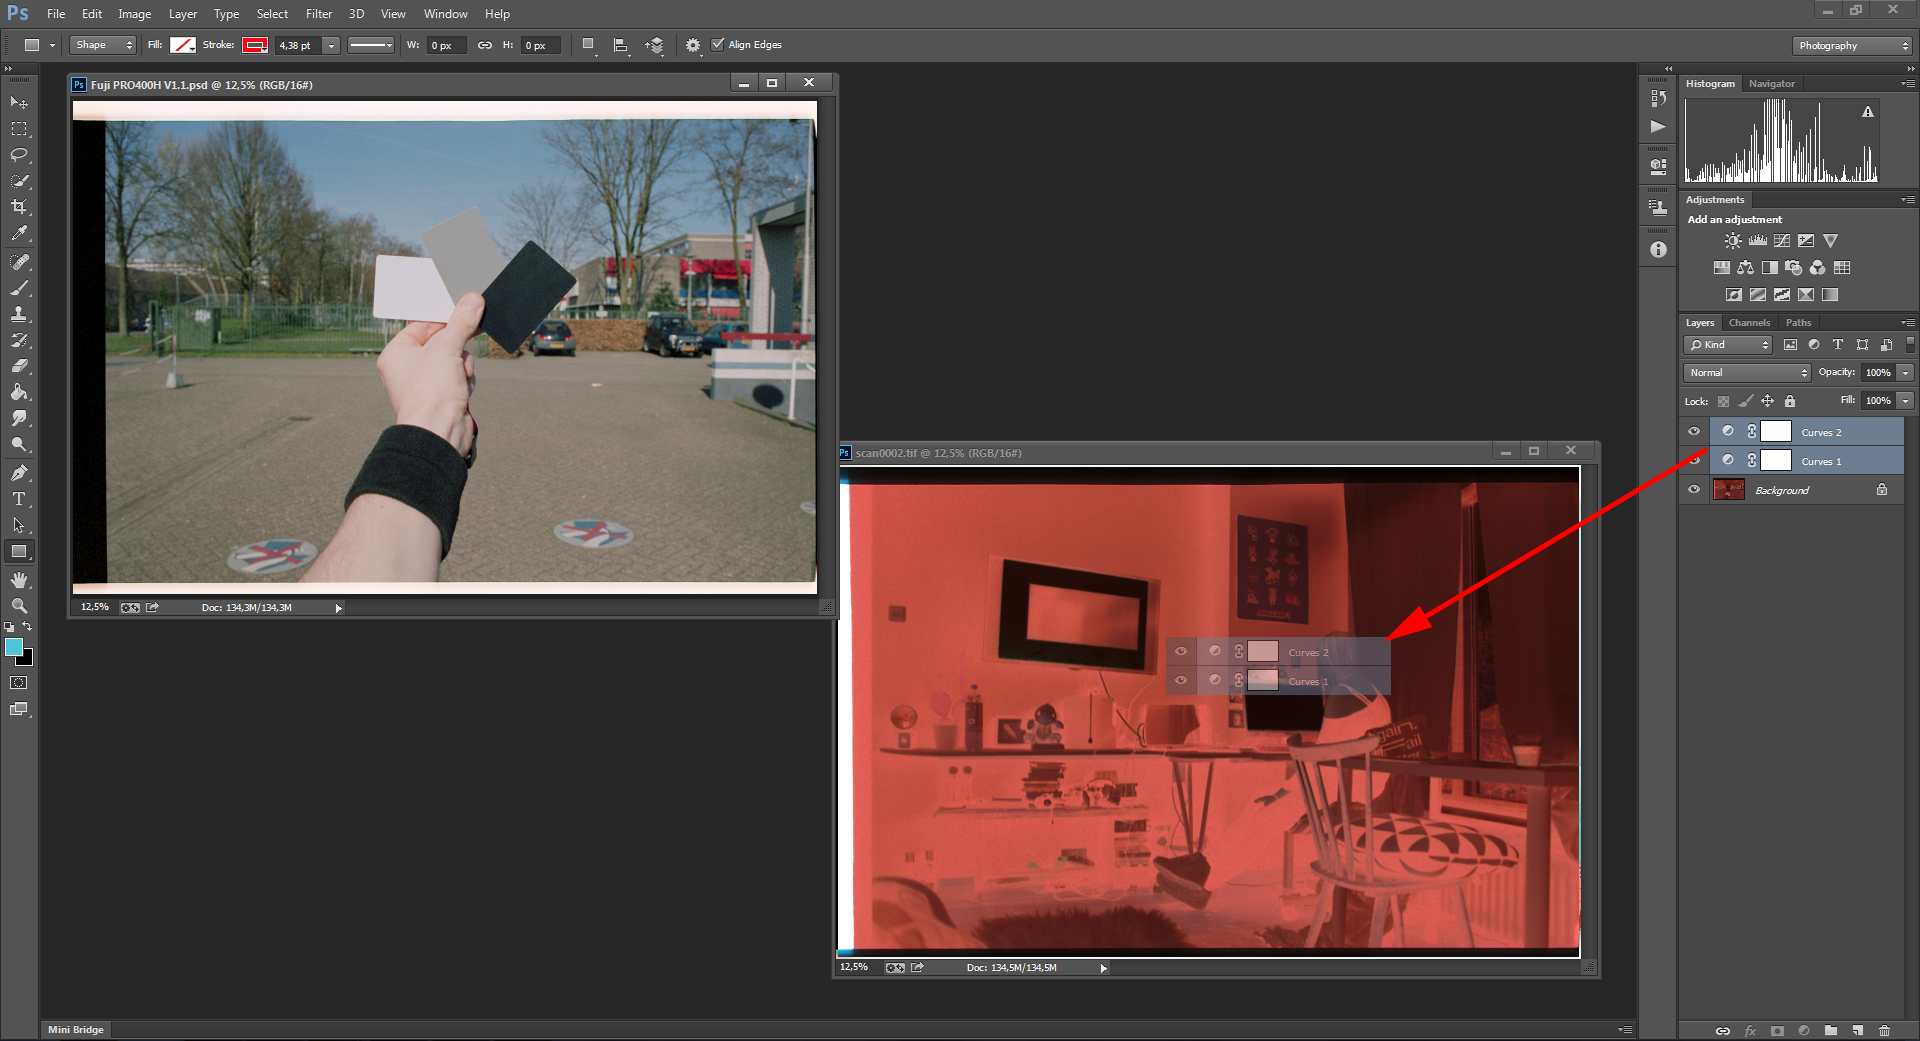
Task: Click the cyan foreground color swatch
Action: tap(14, 648)
